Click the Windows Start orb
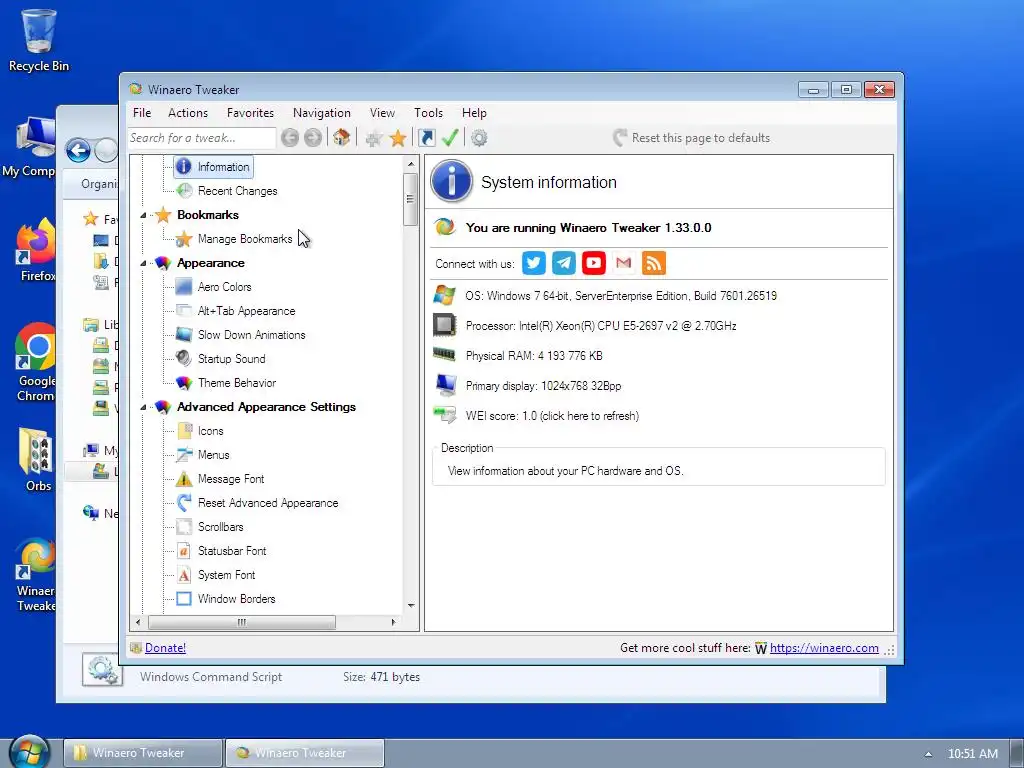 click(x=30, y=753)
